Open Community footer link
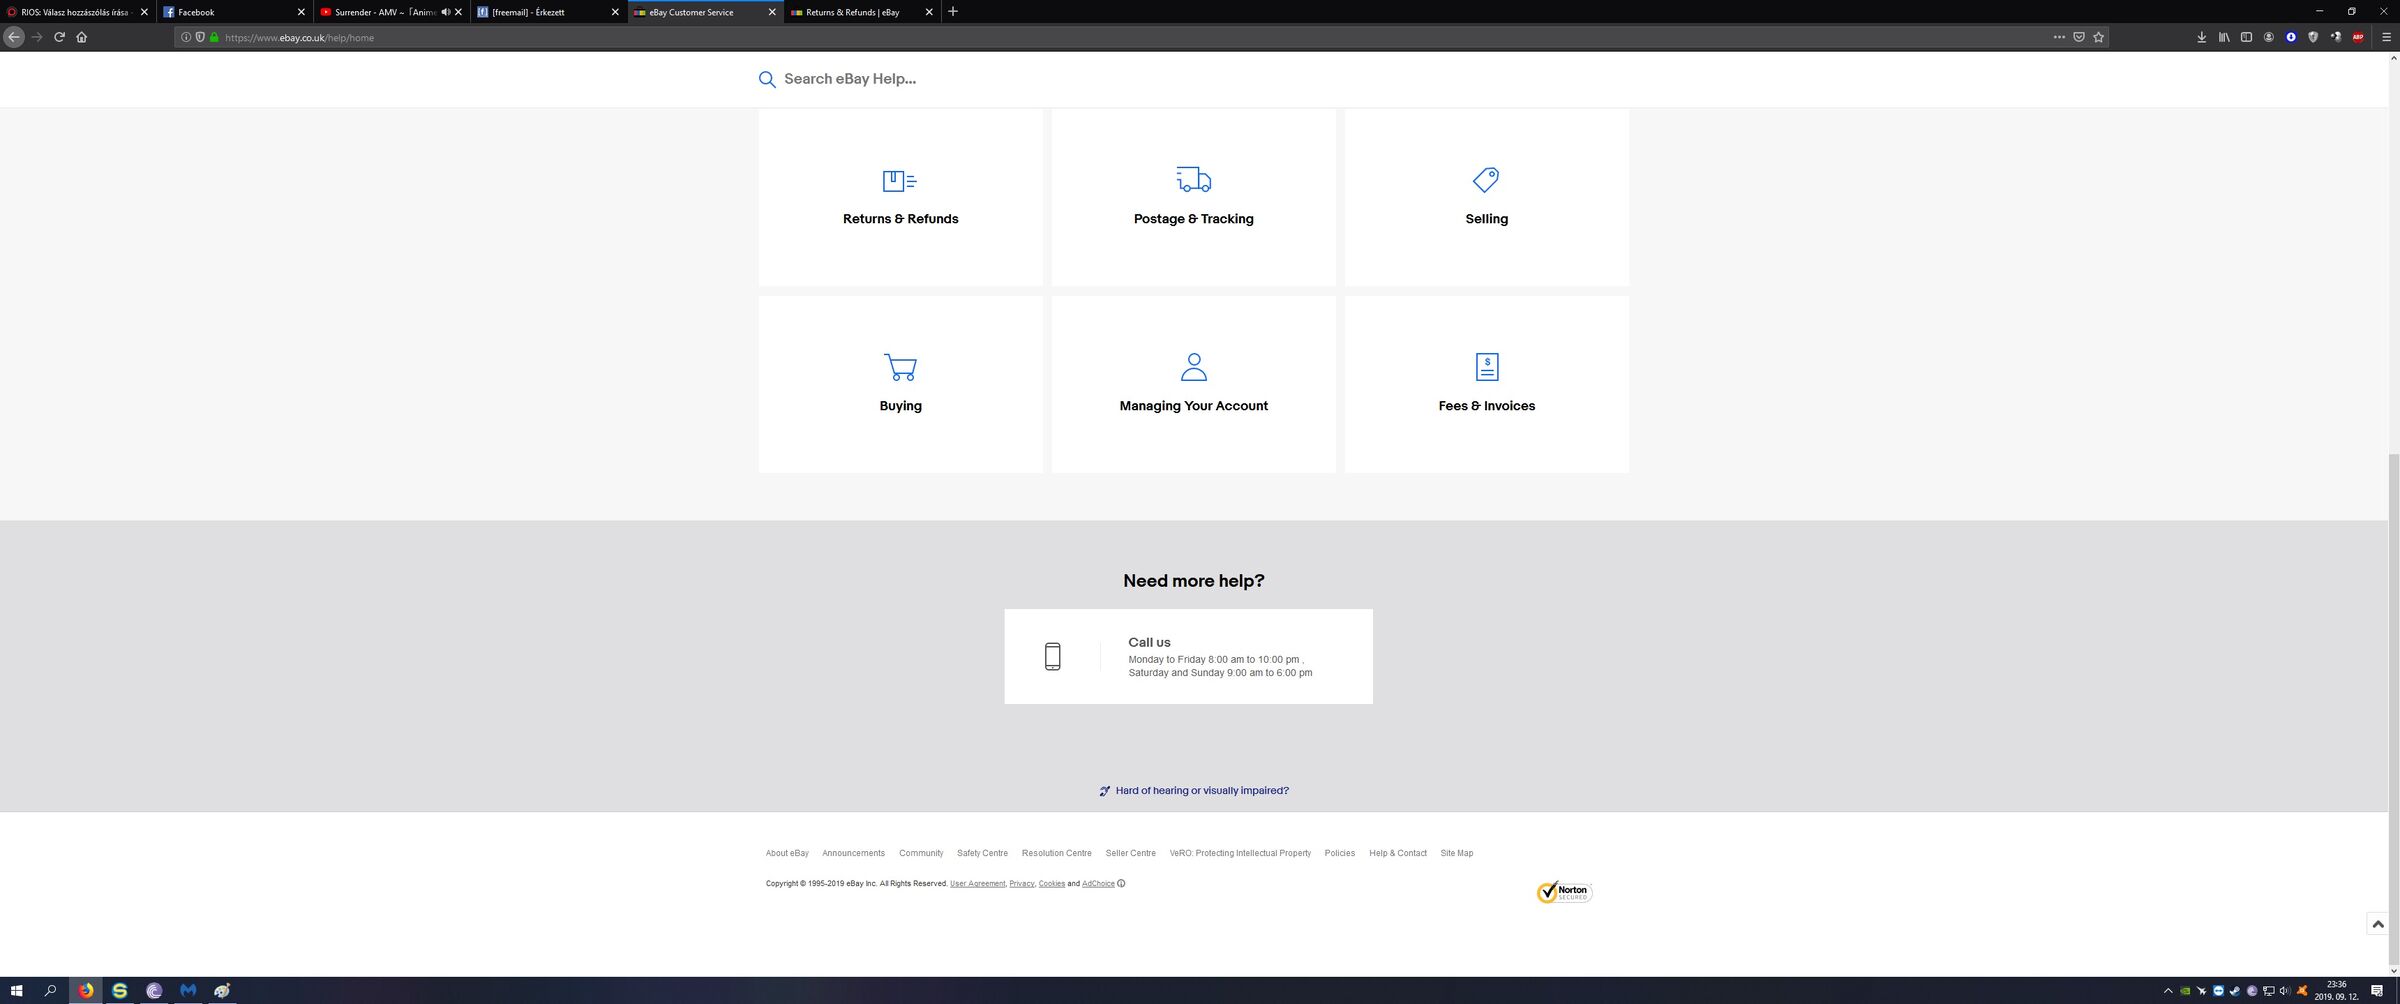Image resolution: width=2400 pixels, height=1004 pixels. click(x=921, y=853)
